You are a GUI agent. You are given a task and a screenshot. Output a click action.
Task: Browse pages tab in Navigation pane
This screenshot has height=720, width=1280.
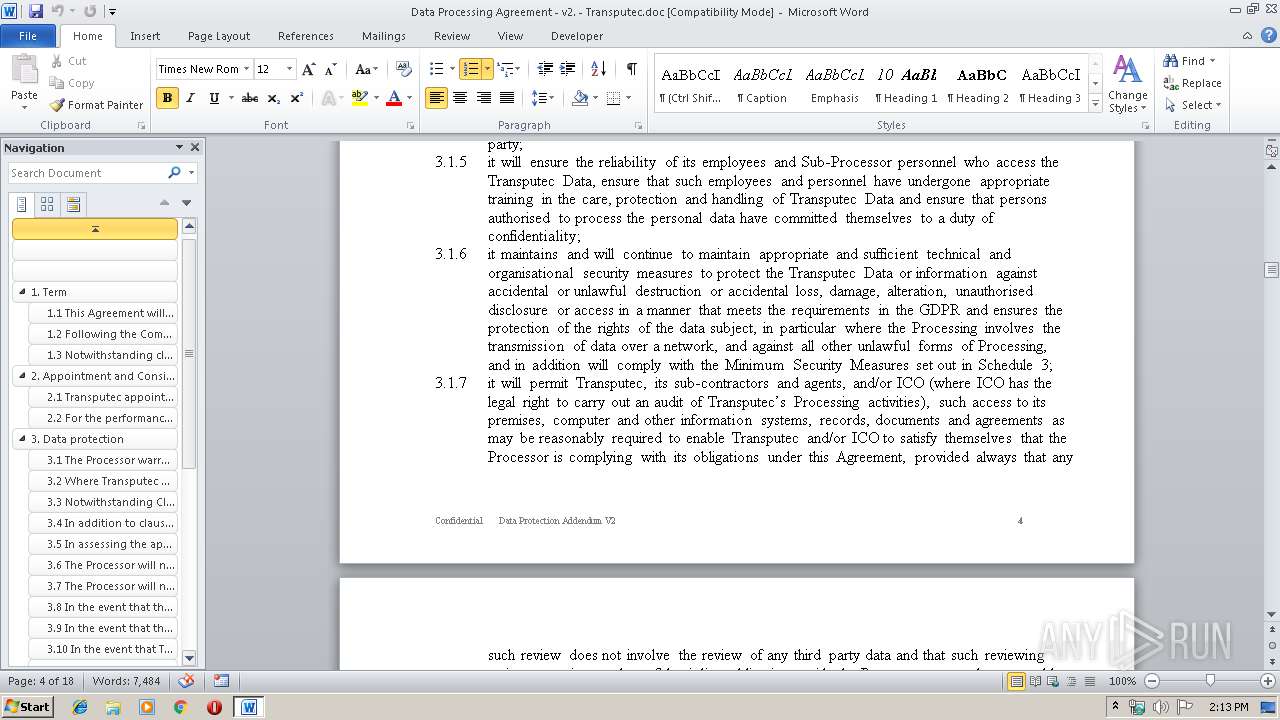pyautogui.click(x=47, y=204)
